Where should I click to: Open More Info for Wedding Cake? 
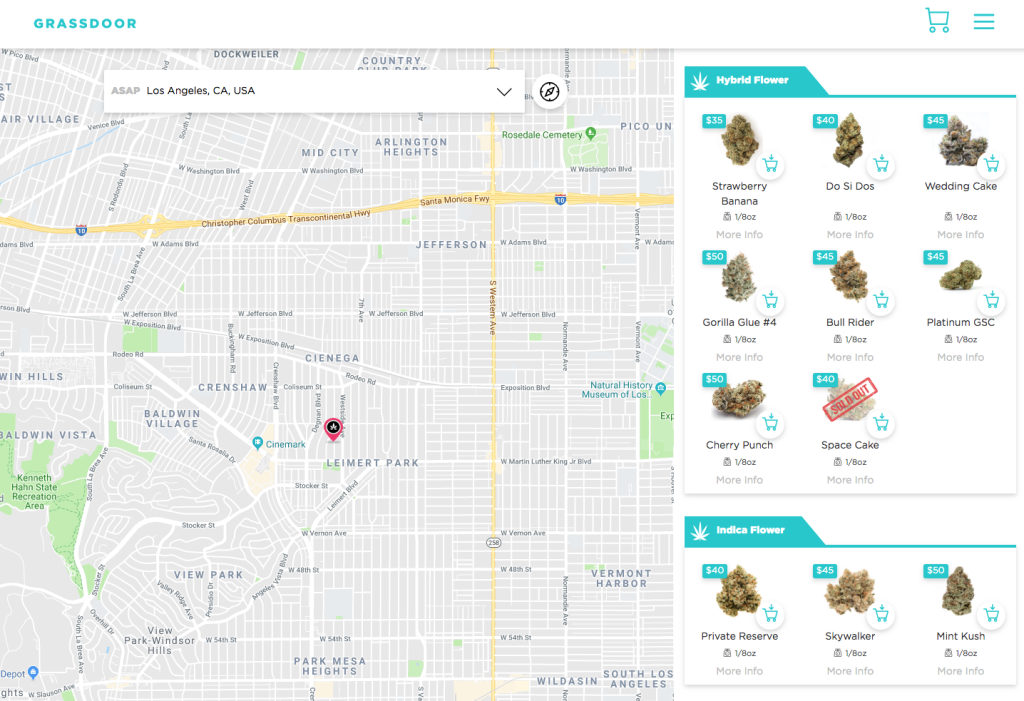tap(961, 235)
